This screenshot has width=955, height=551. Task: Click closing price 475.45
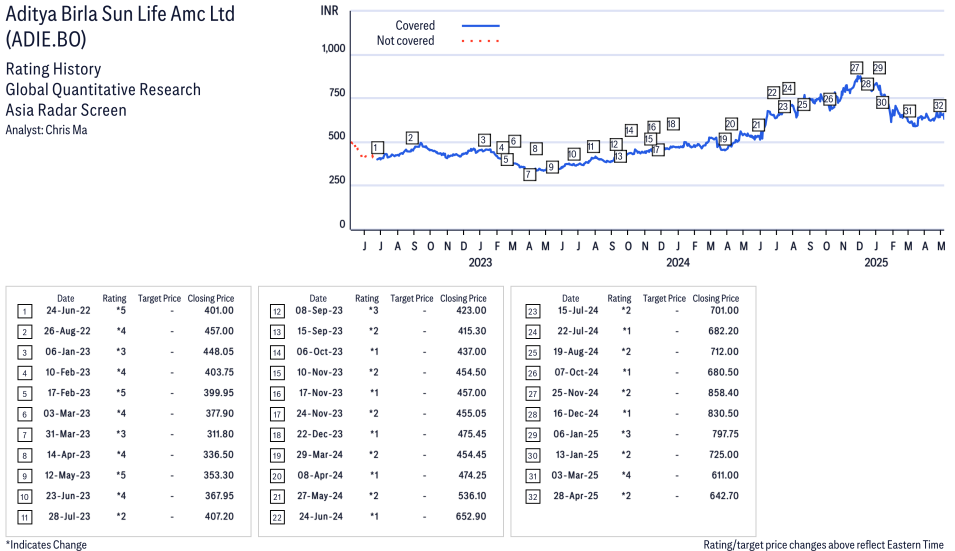pyautogui.click(x=472, y=434)
